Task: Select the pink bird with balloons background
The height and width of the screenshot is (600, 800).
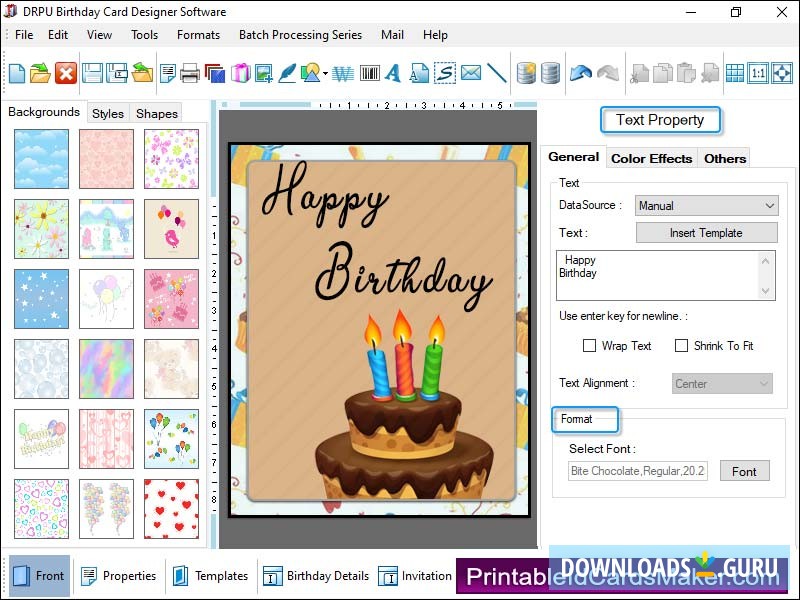Action: pos(171,229)
